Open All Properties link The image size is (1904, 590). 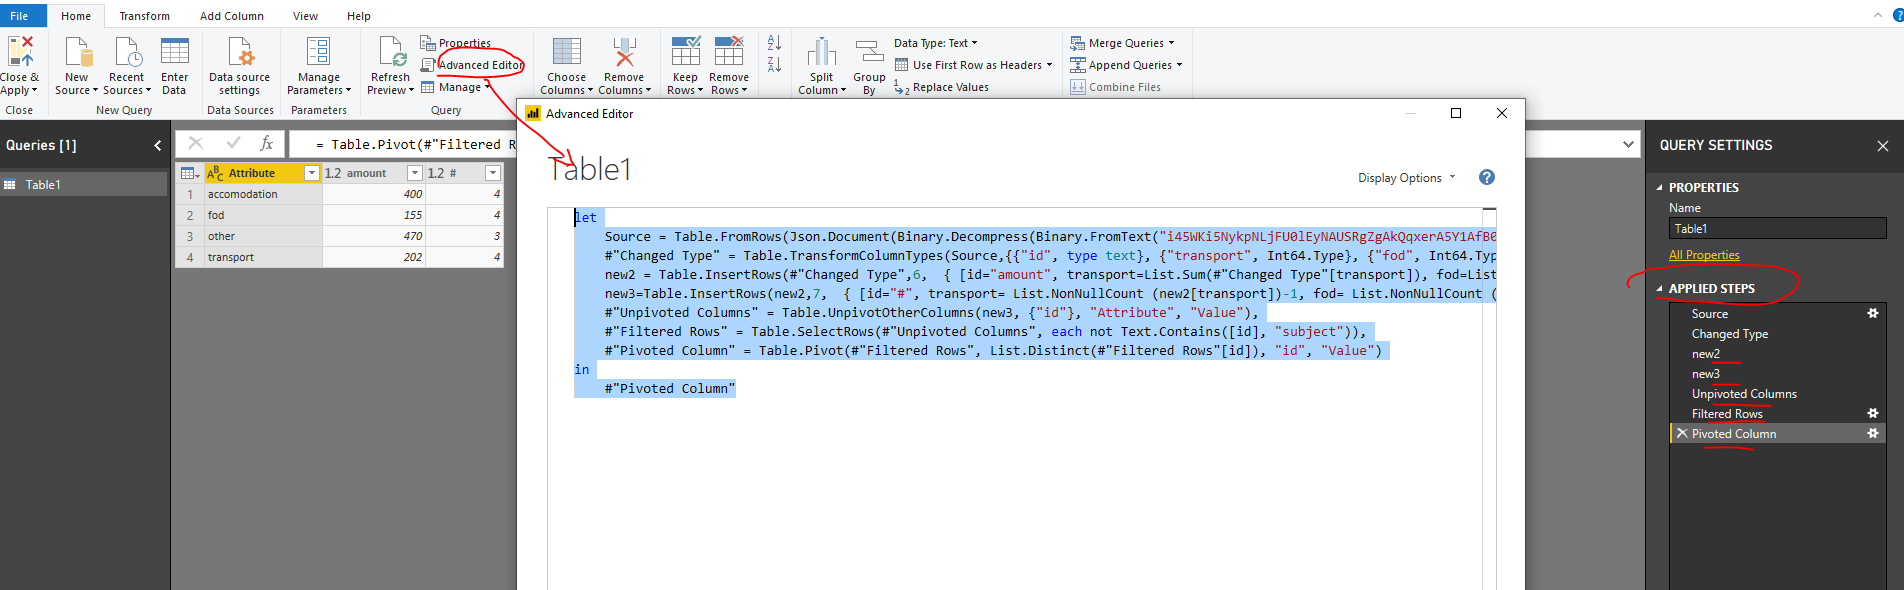click(x=1704, y=255)
